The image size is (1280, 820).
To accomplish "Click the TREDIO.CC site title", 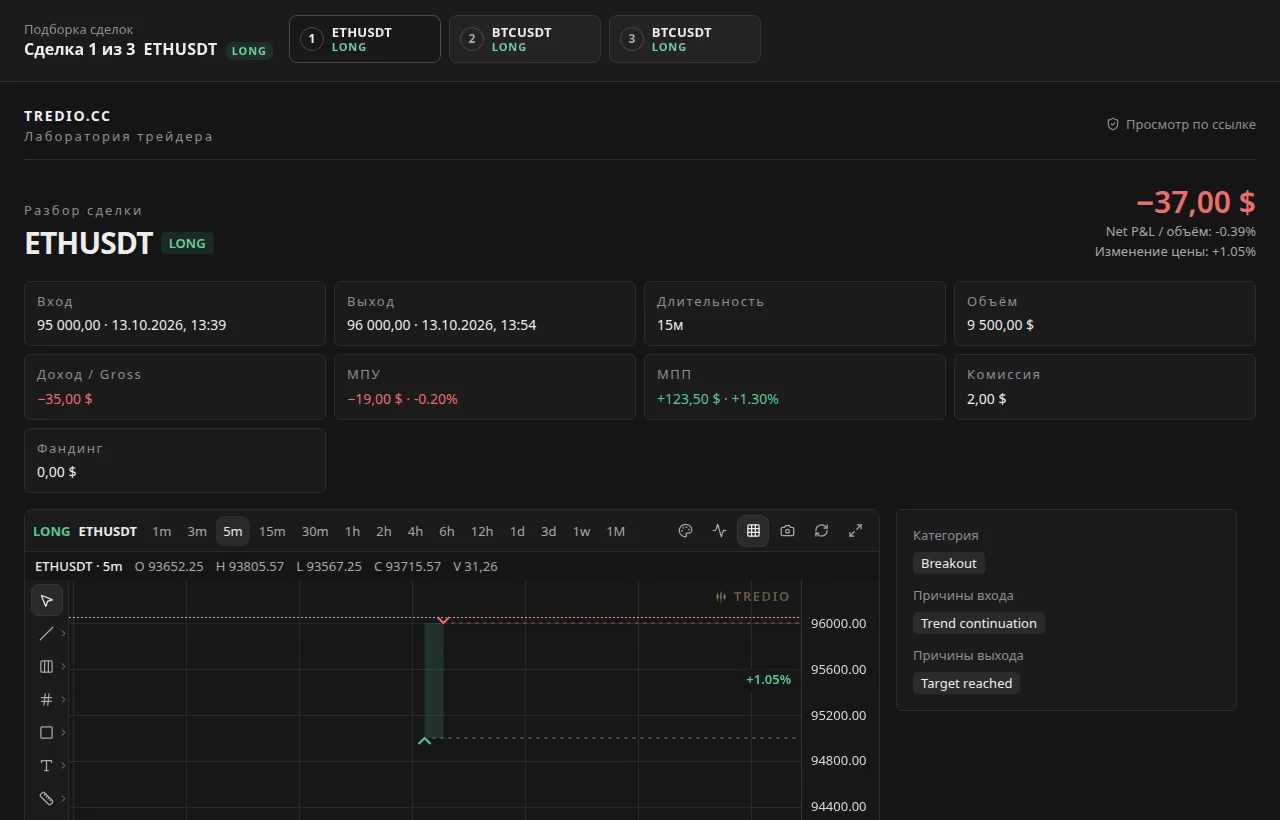I will point(67,116).
